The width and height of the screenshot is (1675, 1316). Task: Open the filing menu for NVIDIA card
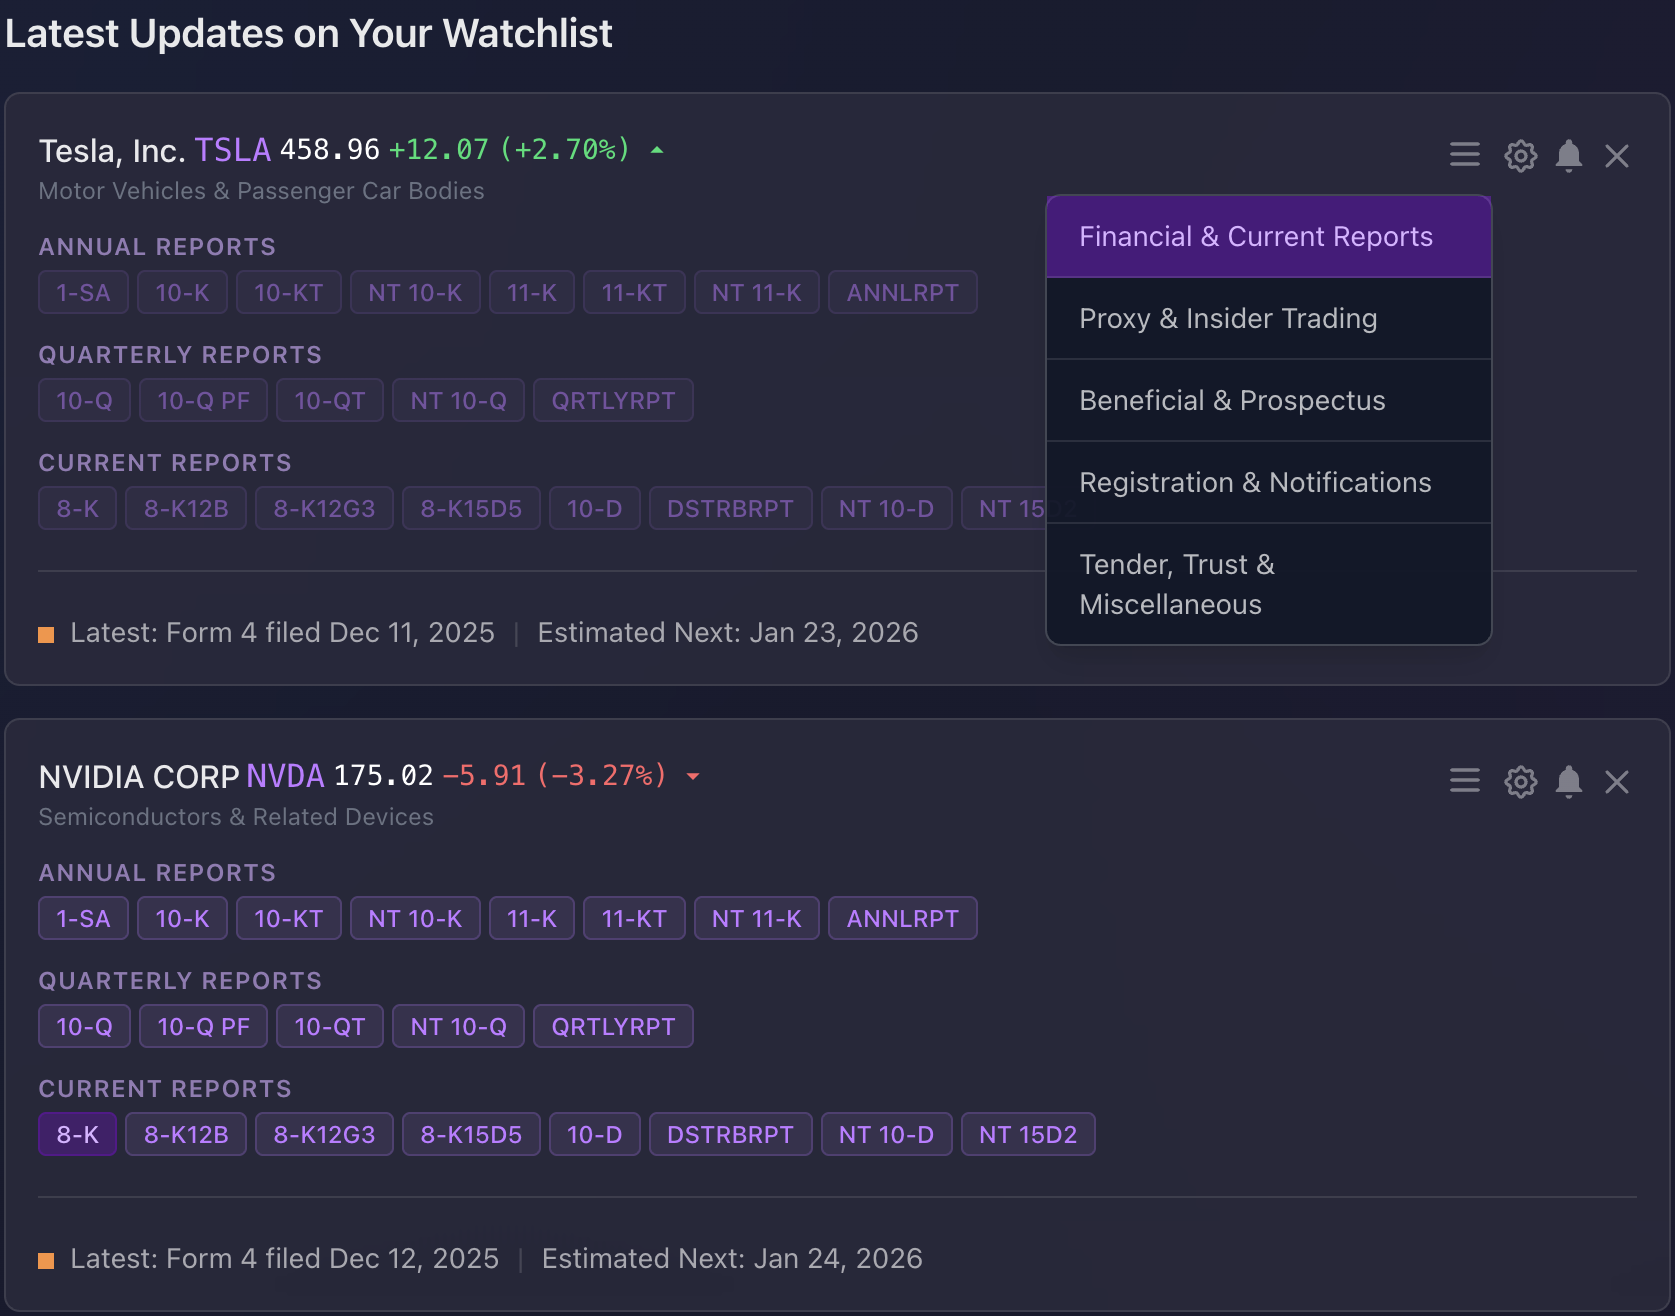1464,781
